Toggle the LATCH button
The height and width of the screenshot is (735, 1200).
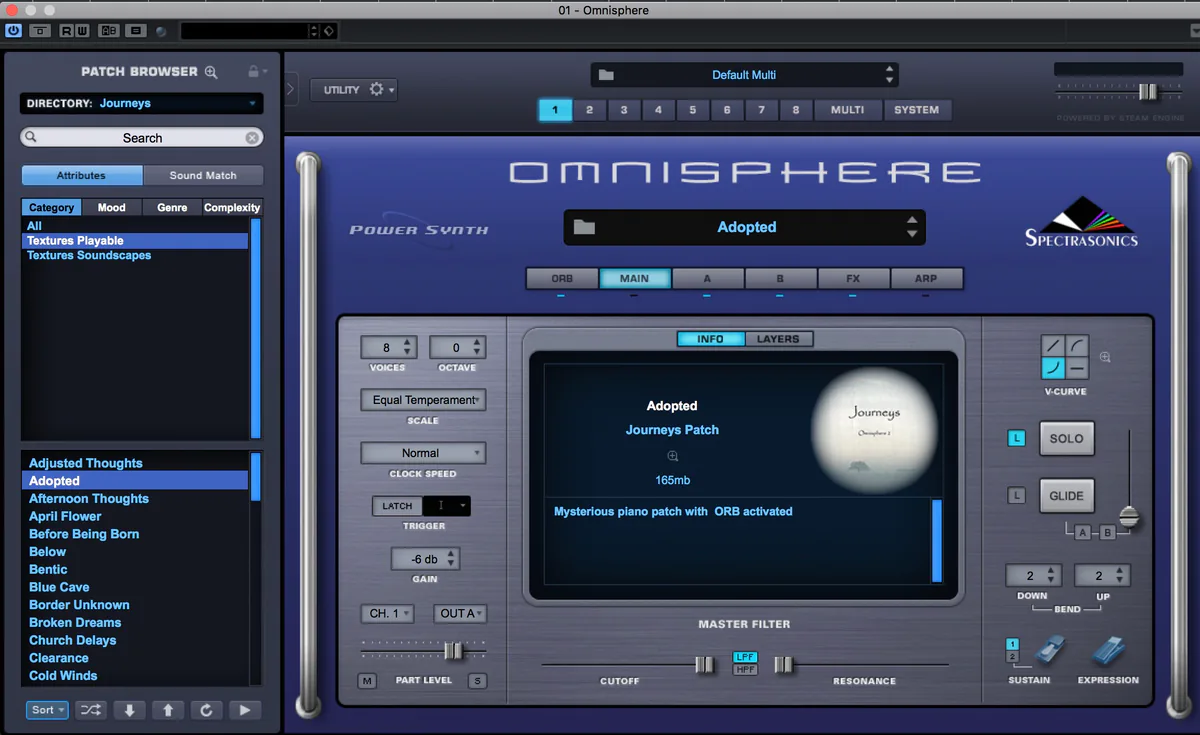click(x=397, y=506)
